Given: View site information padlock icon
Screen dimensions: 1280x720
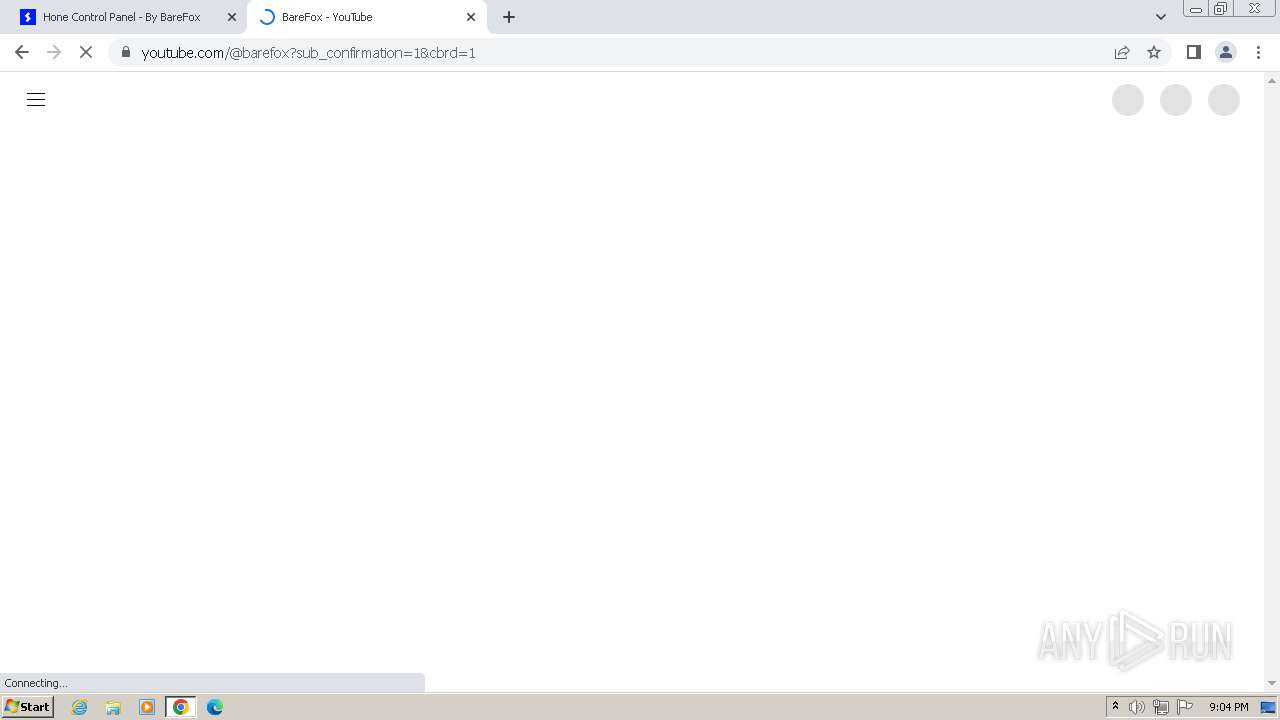Looking at the screenshot, I should pos(126,52).
